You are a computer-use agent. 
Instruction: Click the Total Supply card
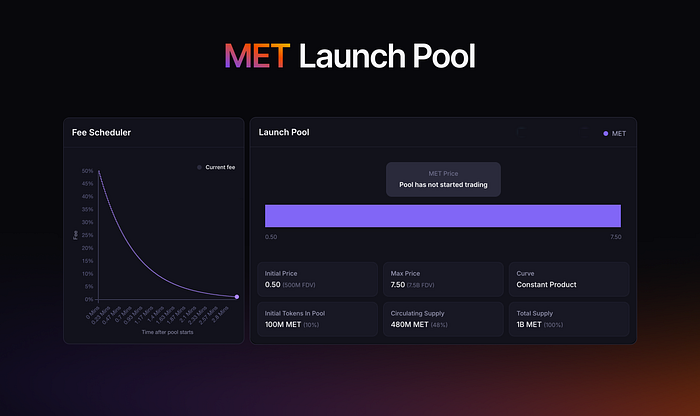point(568,319)
